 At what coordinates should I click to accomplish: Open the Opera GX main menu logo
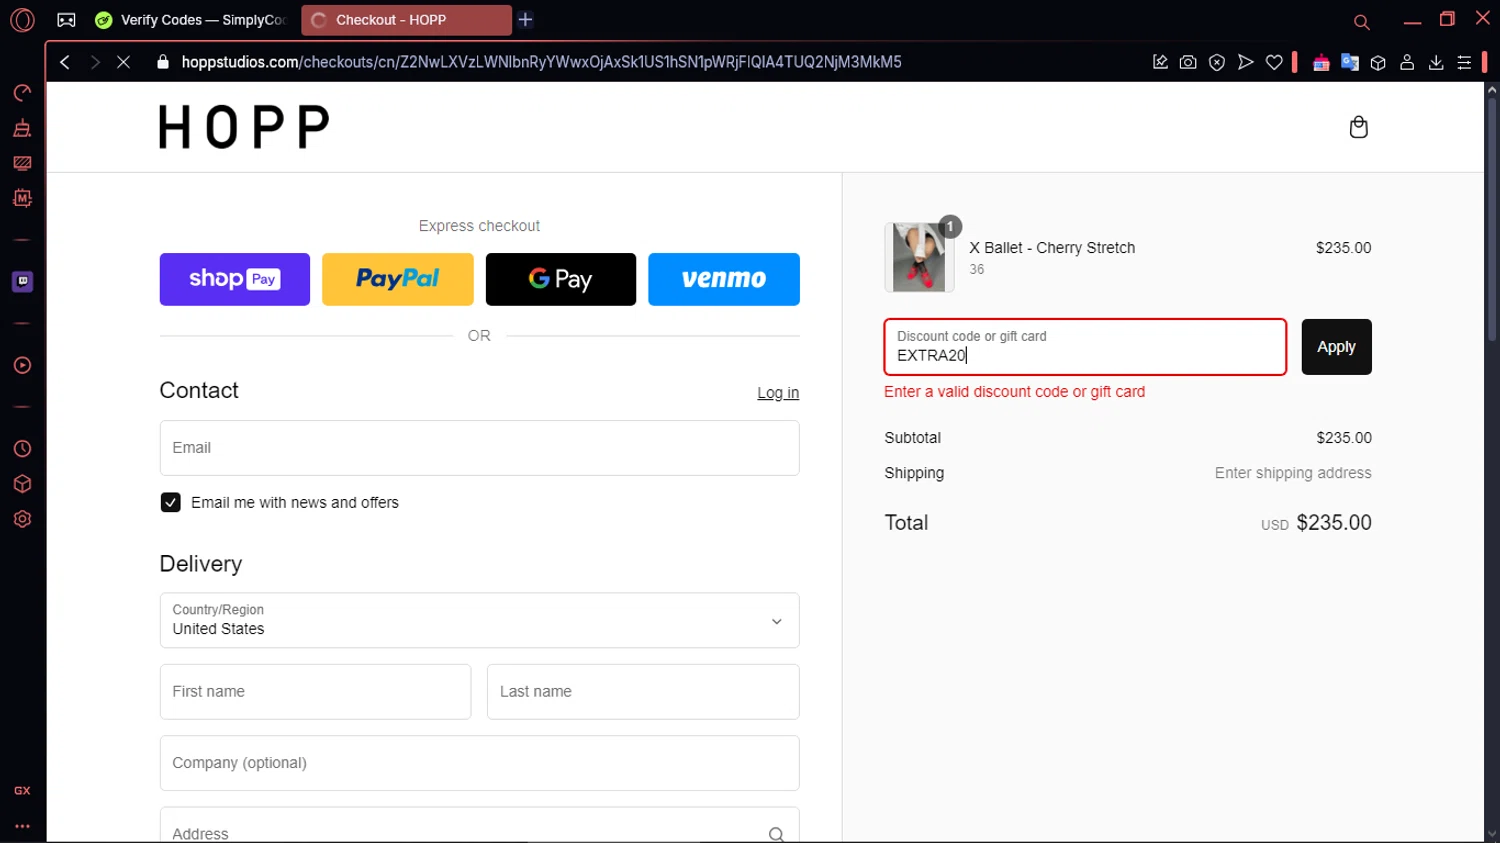coord(22,20)
